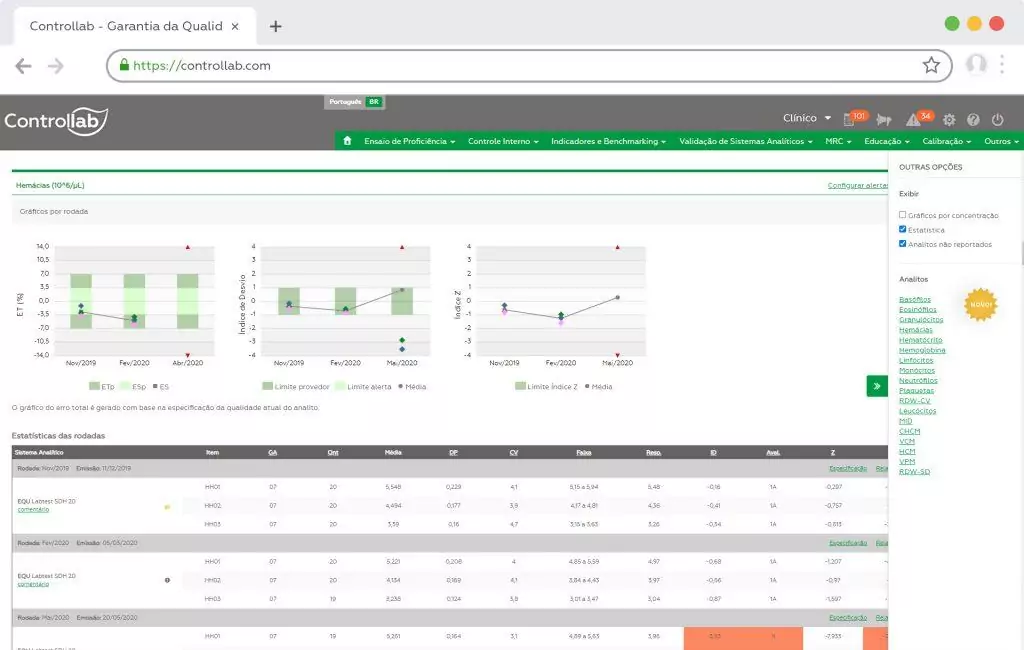The width and height of the screenshot is (1024, 650).
Task: Collapse the side panel with green arrow button
Action: (x=877, y=386)
